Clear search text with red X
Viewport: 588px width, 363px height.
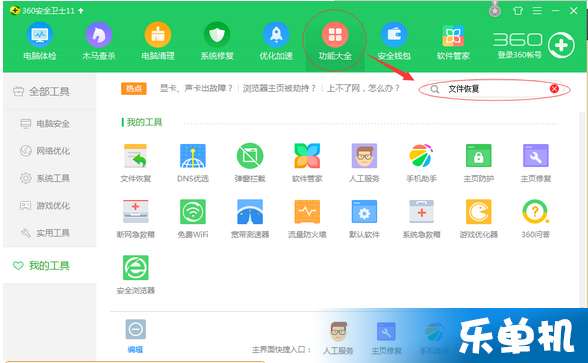[554, 88]
